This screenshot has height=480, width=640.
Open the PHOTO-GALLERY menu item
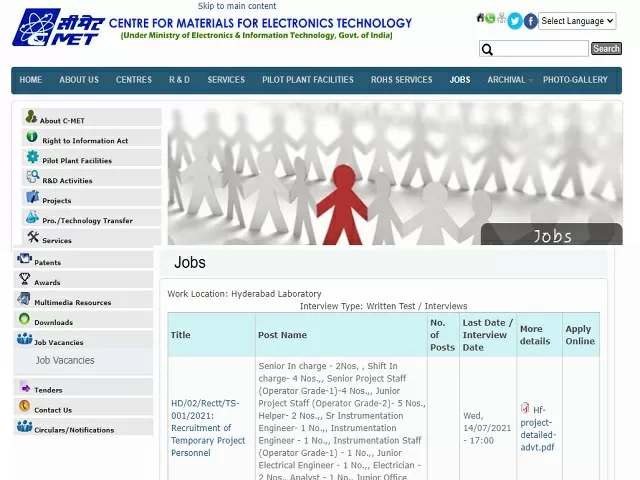tap(575, 80)
